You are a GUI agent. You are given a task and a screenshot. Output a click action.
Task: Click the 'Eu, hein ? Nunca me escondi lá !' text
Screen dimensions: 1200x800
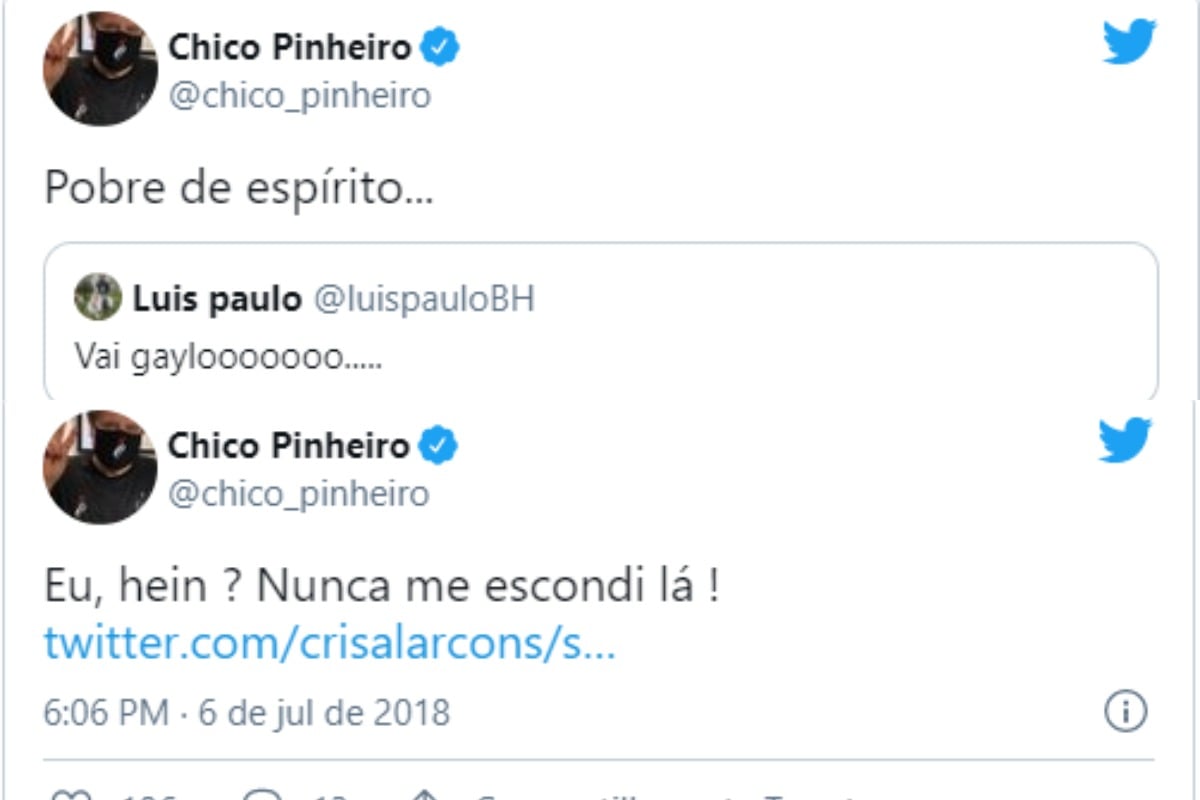[381, 588]
